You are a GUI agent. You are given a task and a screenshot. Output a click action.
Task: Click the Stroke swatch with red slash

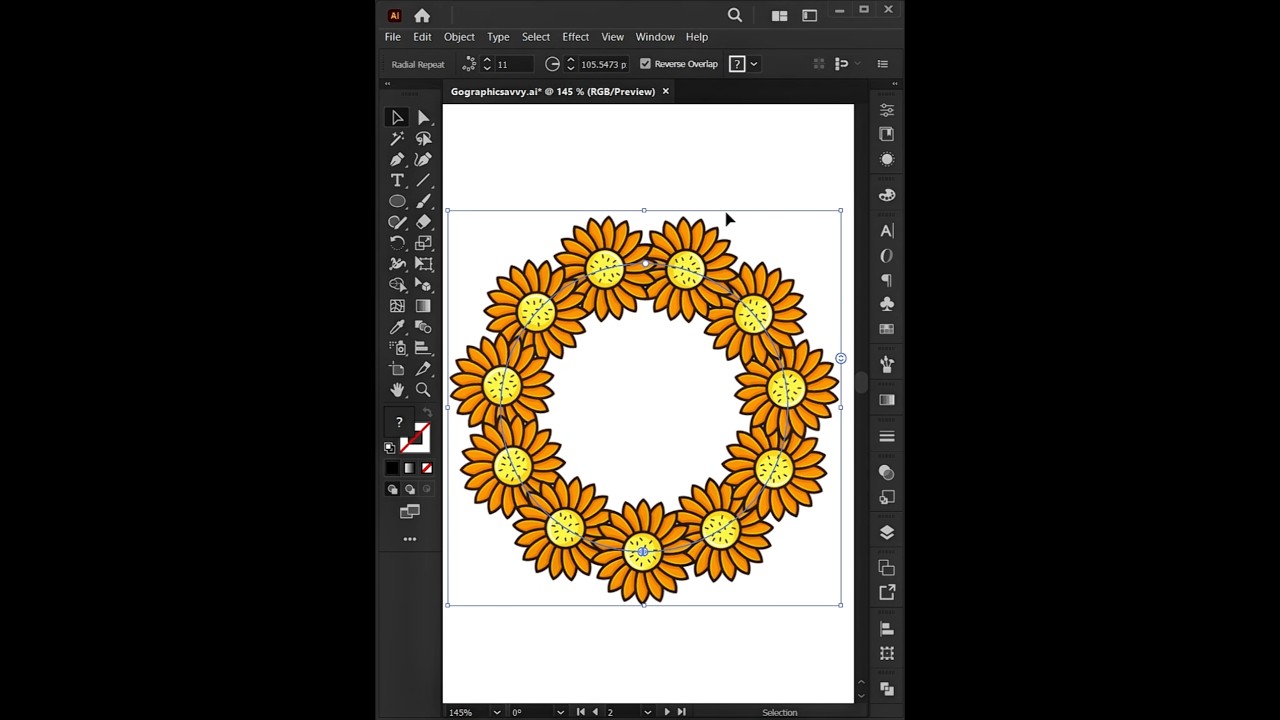(416, 438)
